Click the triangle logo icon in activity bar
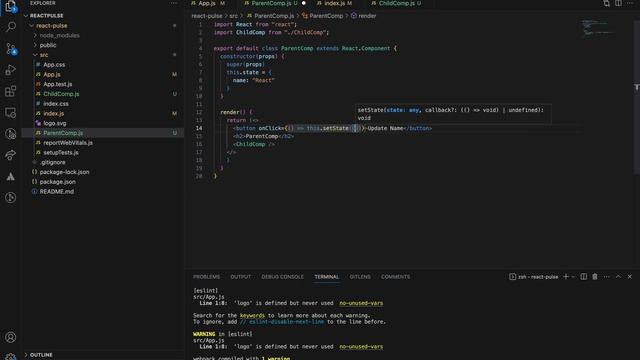Screen dimensions: 640x360 [x=11, y=176]
